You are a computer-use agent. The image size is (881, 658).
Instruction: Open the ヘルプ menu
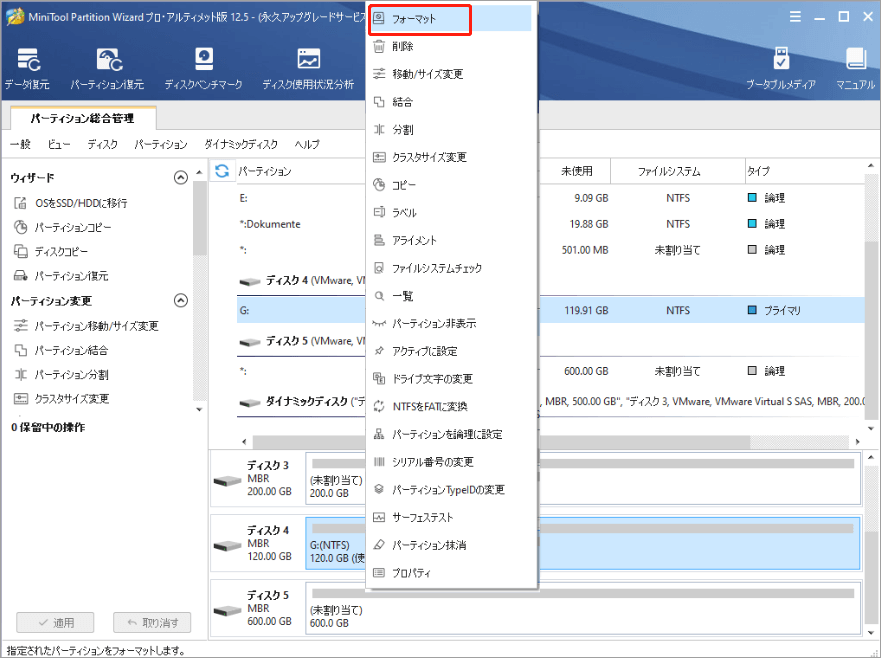click(307, 144)
